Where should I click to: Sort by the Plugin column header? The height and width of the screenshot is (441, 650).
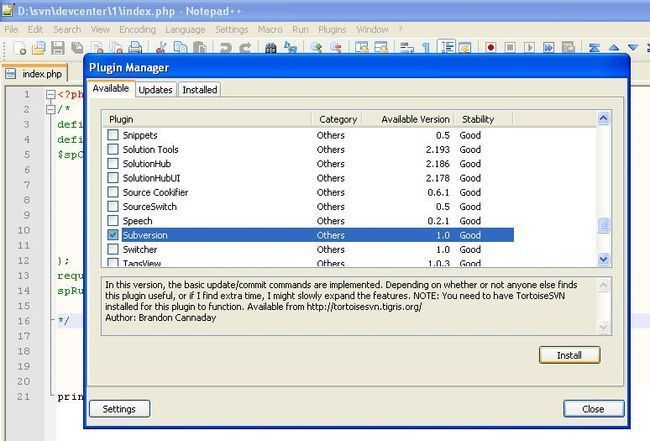207,119
